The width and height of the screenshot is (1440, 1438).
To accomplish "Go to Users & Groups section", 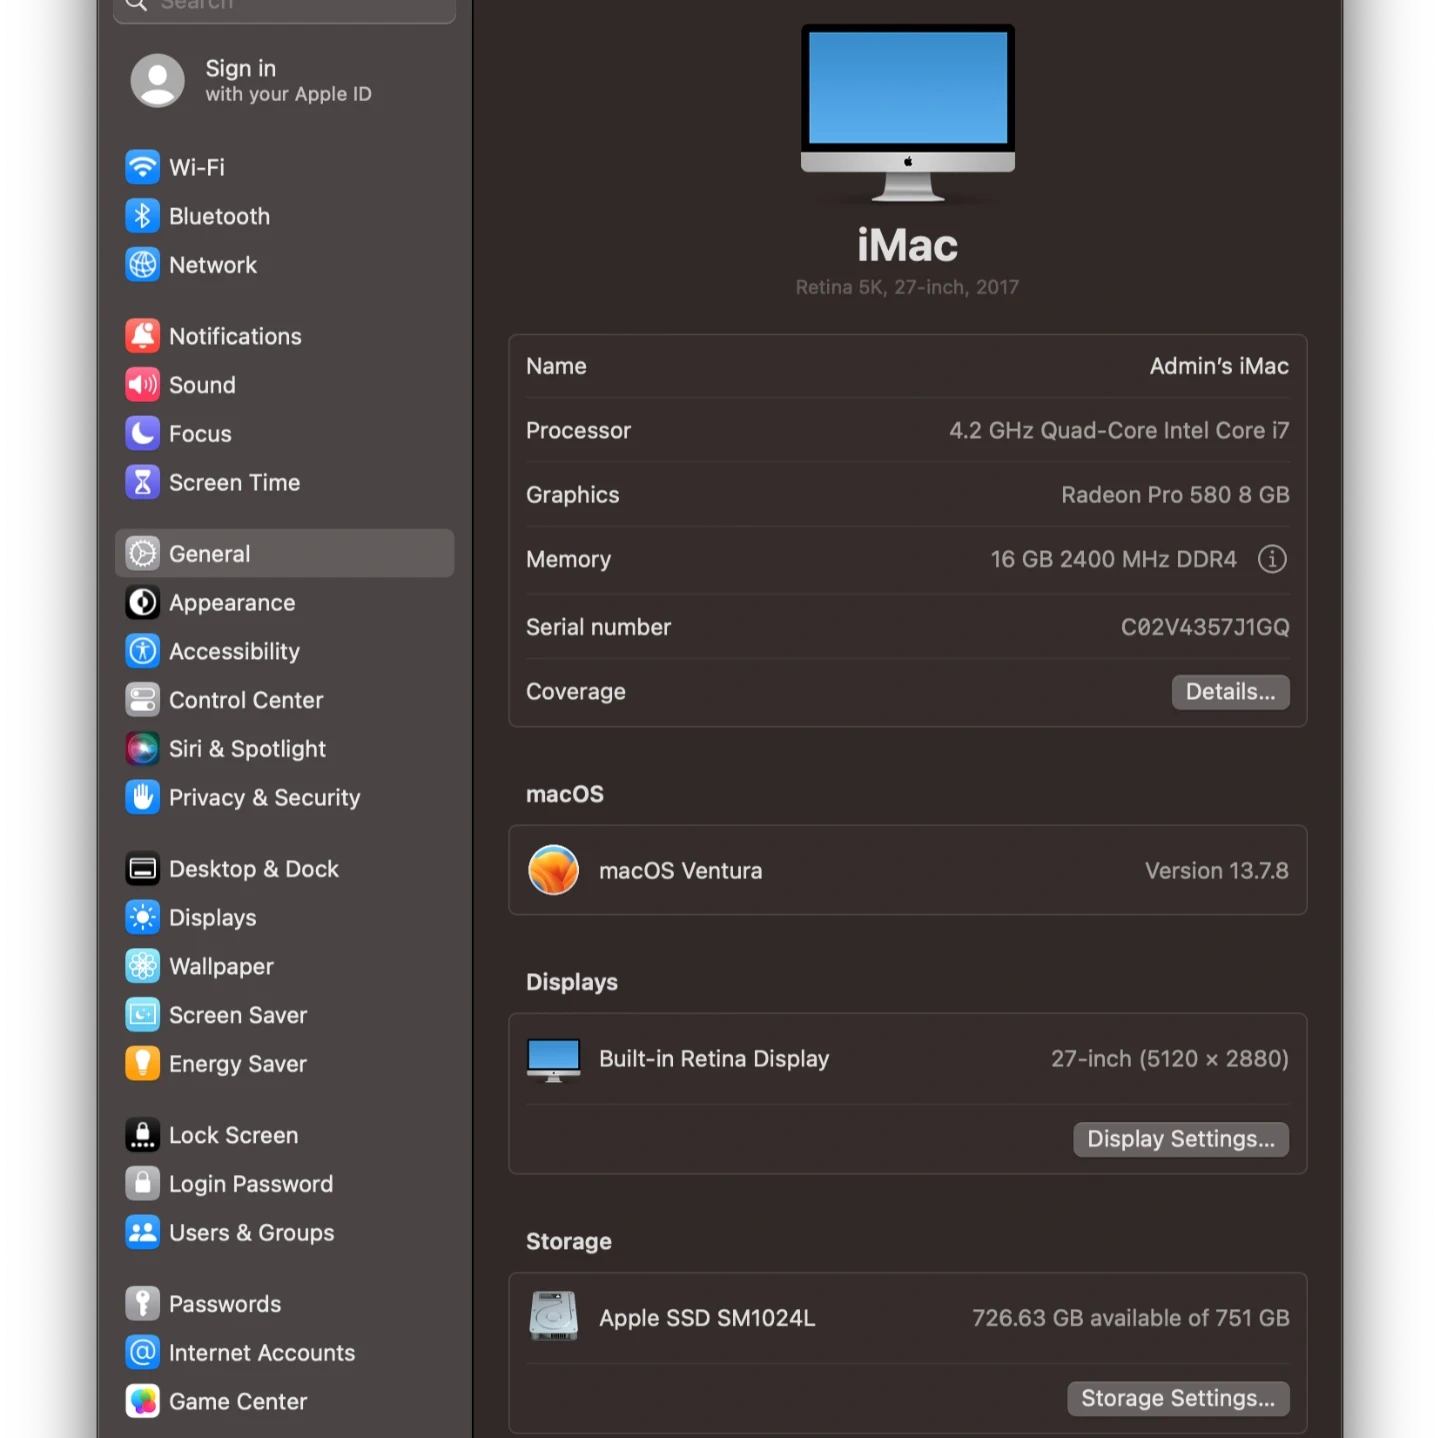I will [x=251, y=1233].
